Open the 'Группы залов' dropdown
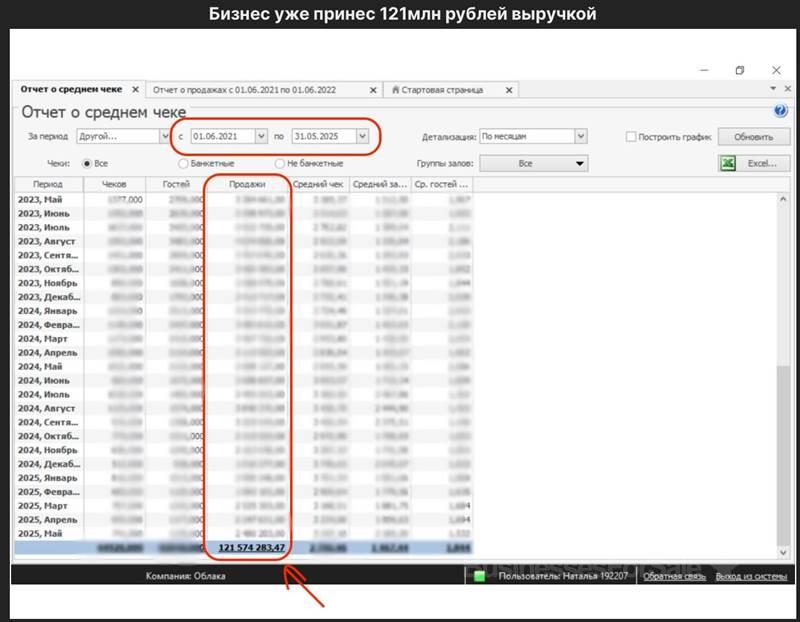Screen dimensions: 800x622 579,163
